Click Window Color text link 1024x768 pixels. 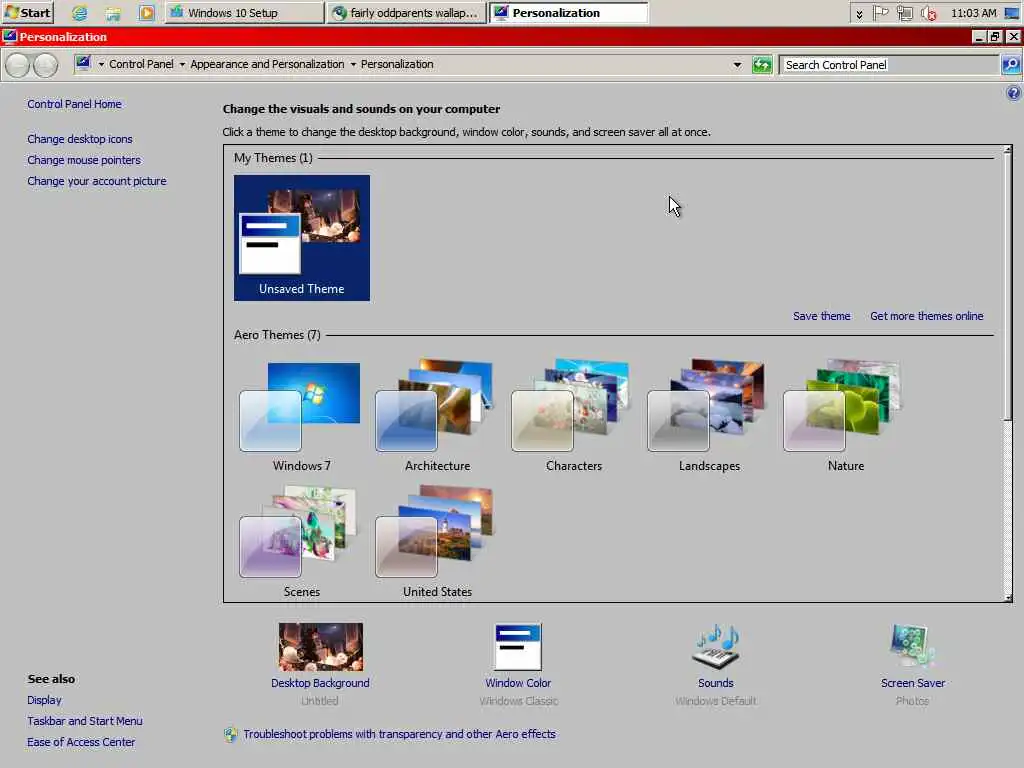pos(518,683)
